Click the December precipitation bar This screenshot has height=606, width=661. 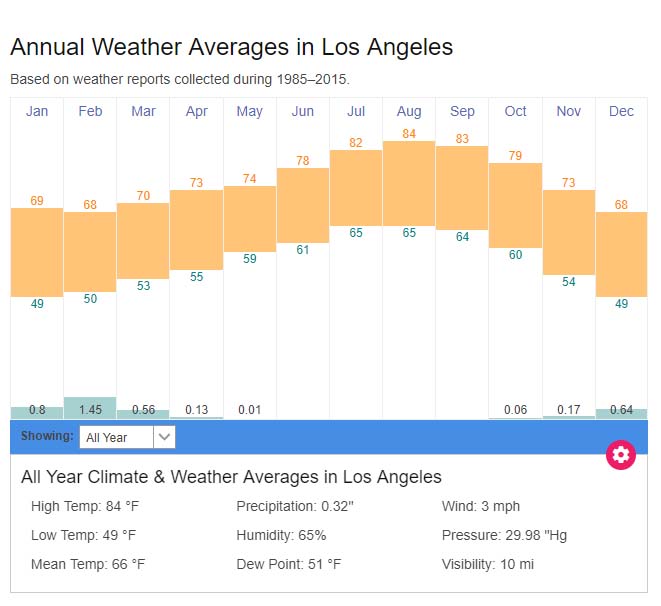tap(621, 413)
